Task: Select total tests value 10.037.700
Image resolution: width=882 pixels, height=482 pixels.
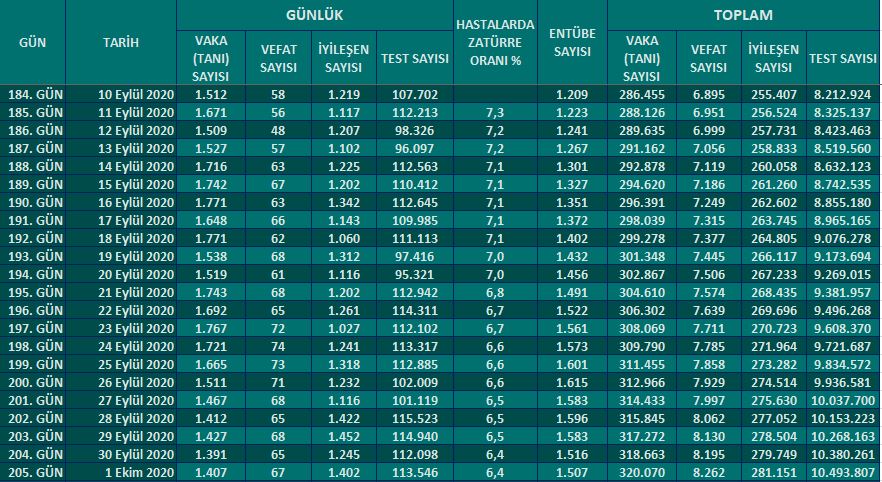Action: point(843,400)
